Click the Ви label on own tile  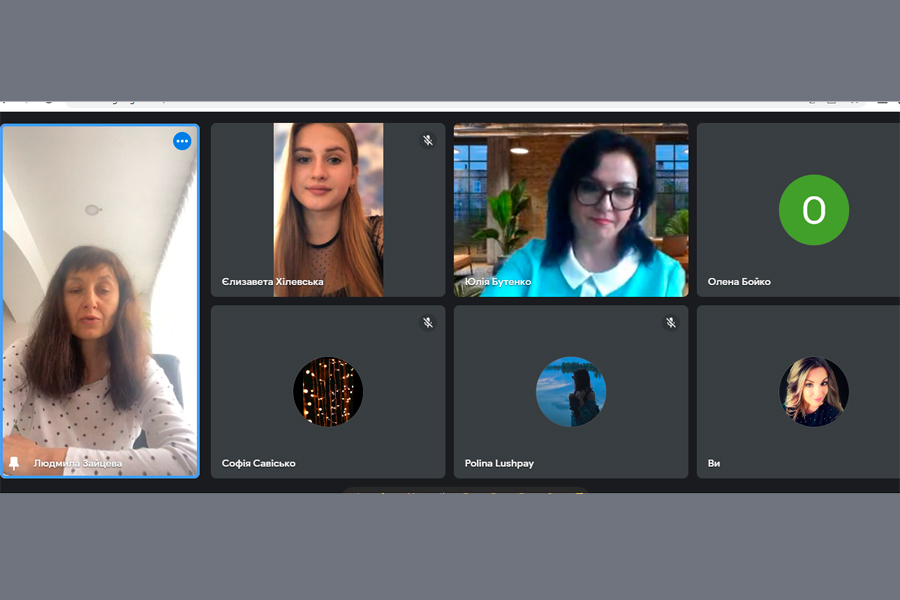tap(713, 463)
